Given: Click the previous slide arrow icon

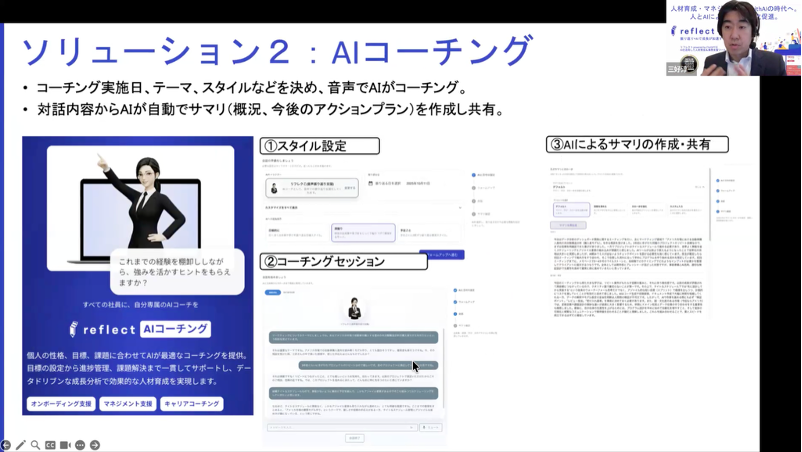Looking at the screenshot, I should click(6, 445).
